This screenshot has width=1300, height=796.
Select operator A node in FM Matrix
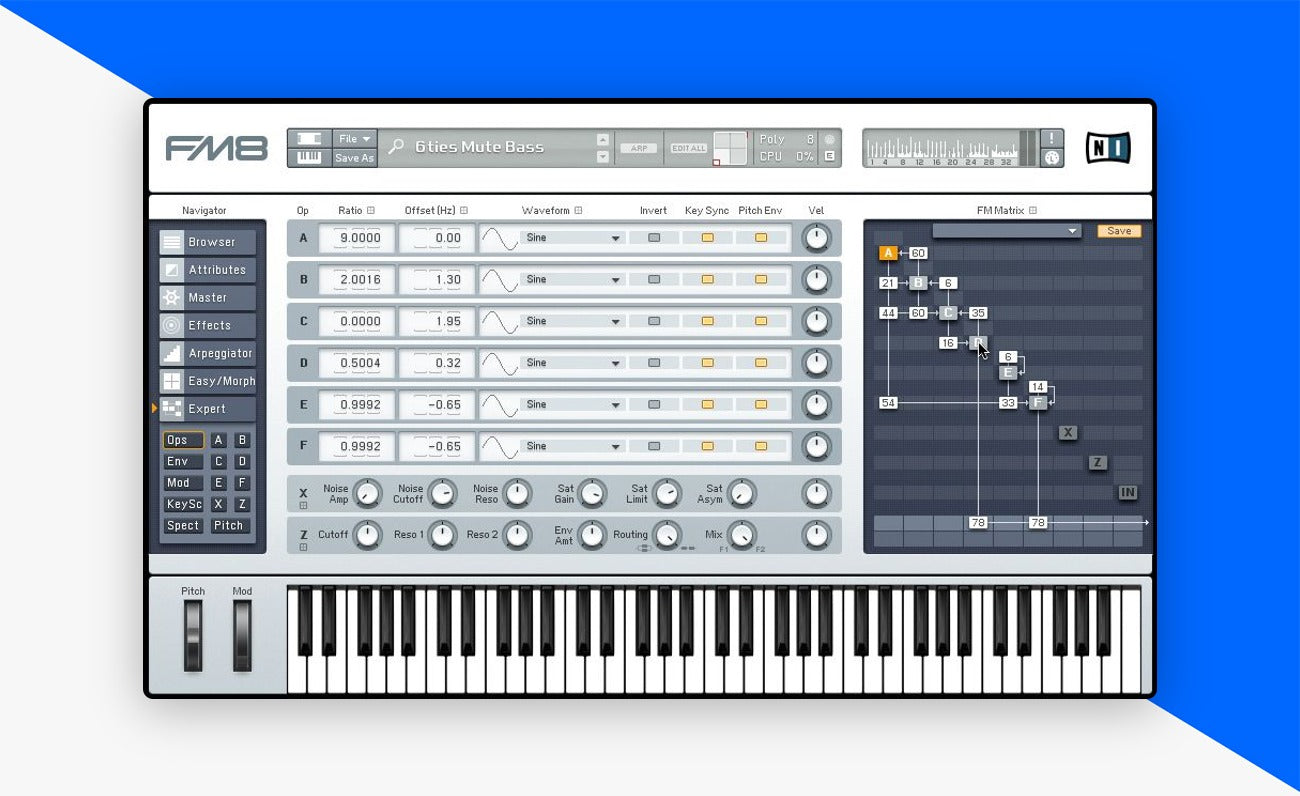click(x=888, y=253)
